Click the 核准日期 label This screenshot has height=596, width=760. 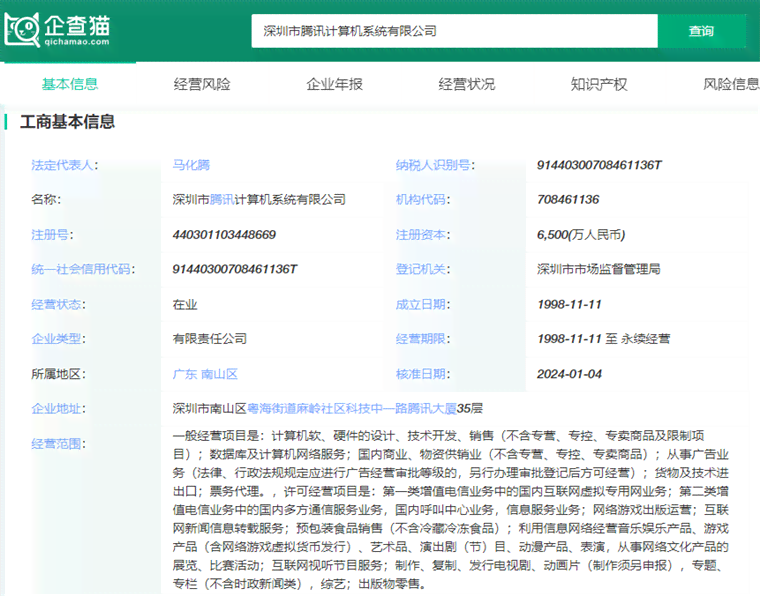tap(421, 374)
